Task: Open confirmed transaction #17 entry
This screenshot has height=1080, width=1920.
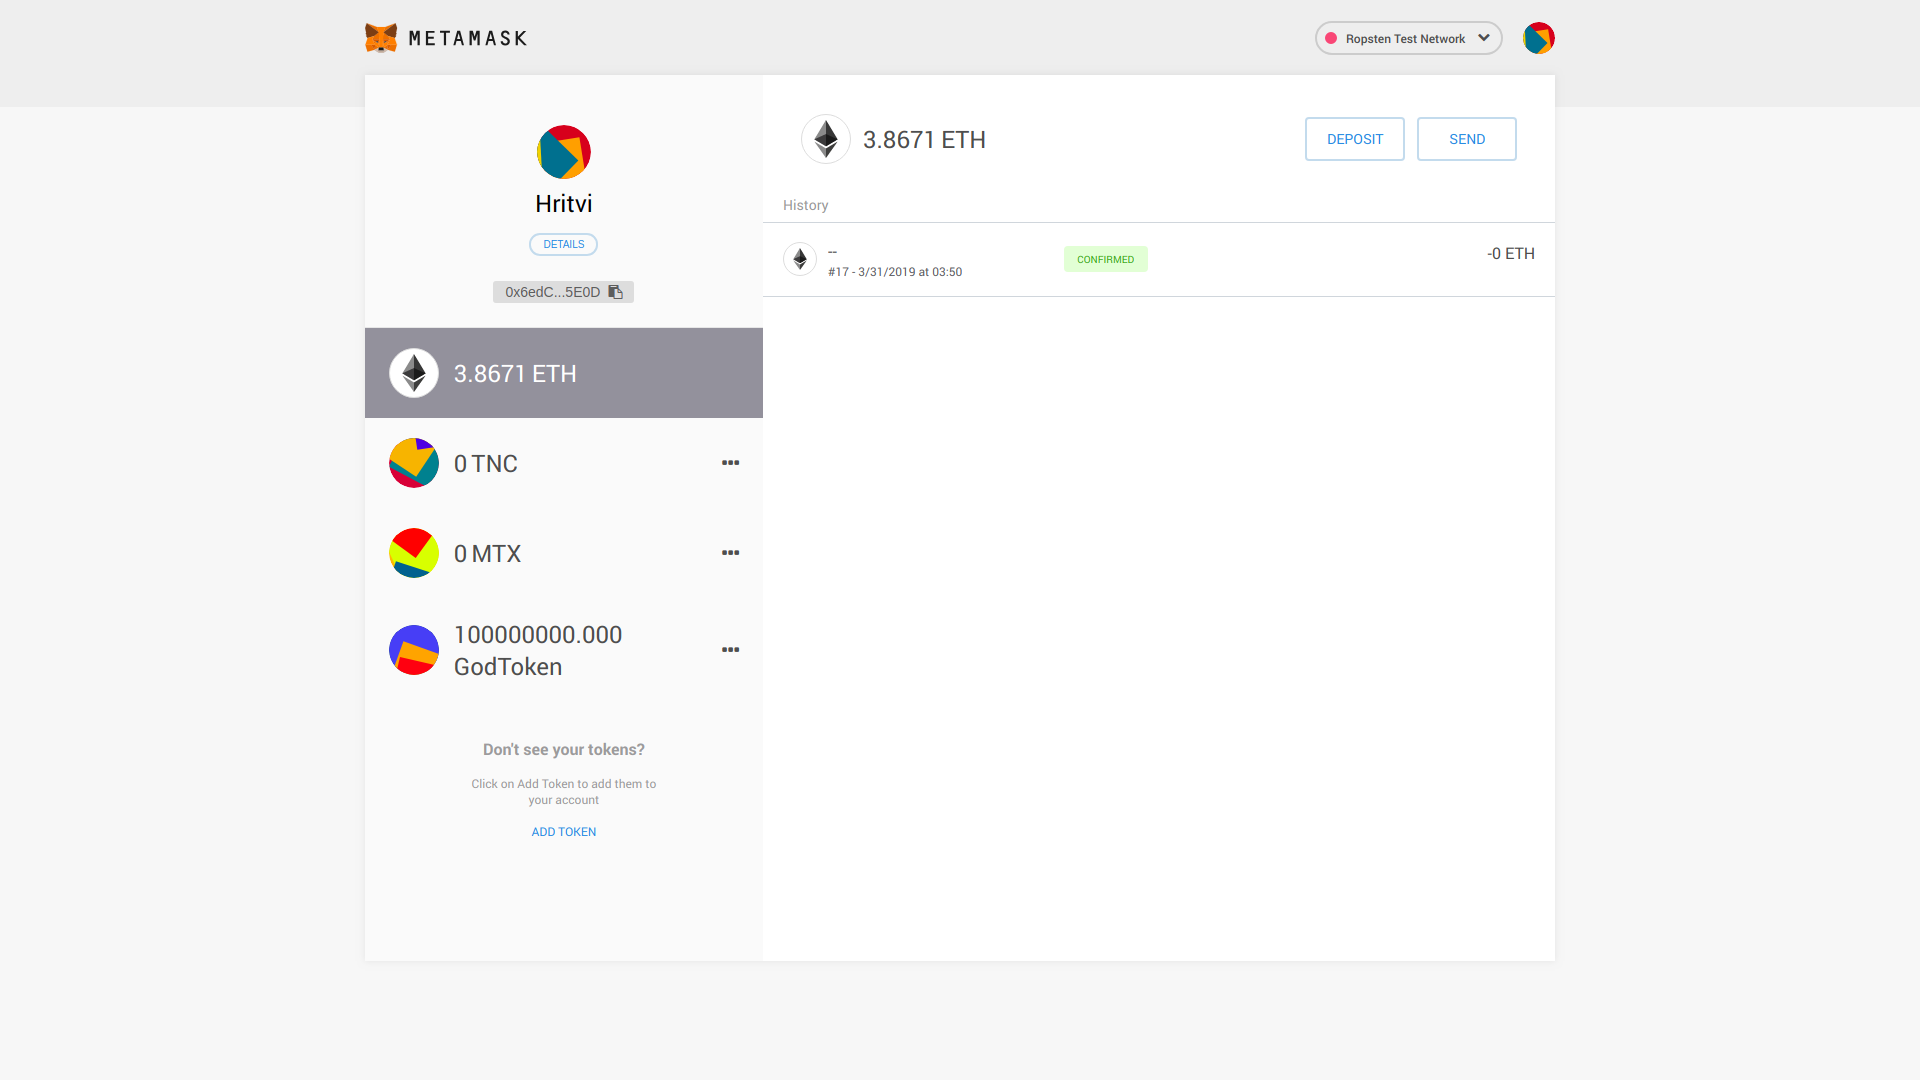Action: coord(1158,260)
